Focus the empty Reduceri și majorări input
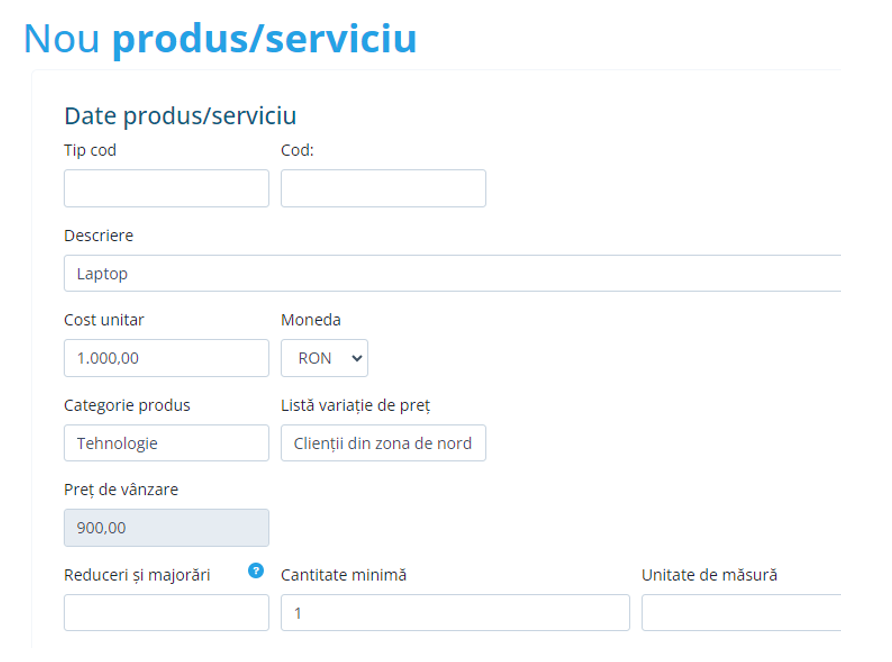 pyautogui.click(x=166, y=613)
